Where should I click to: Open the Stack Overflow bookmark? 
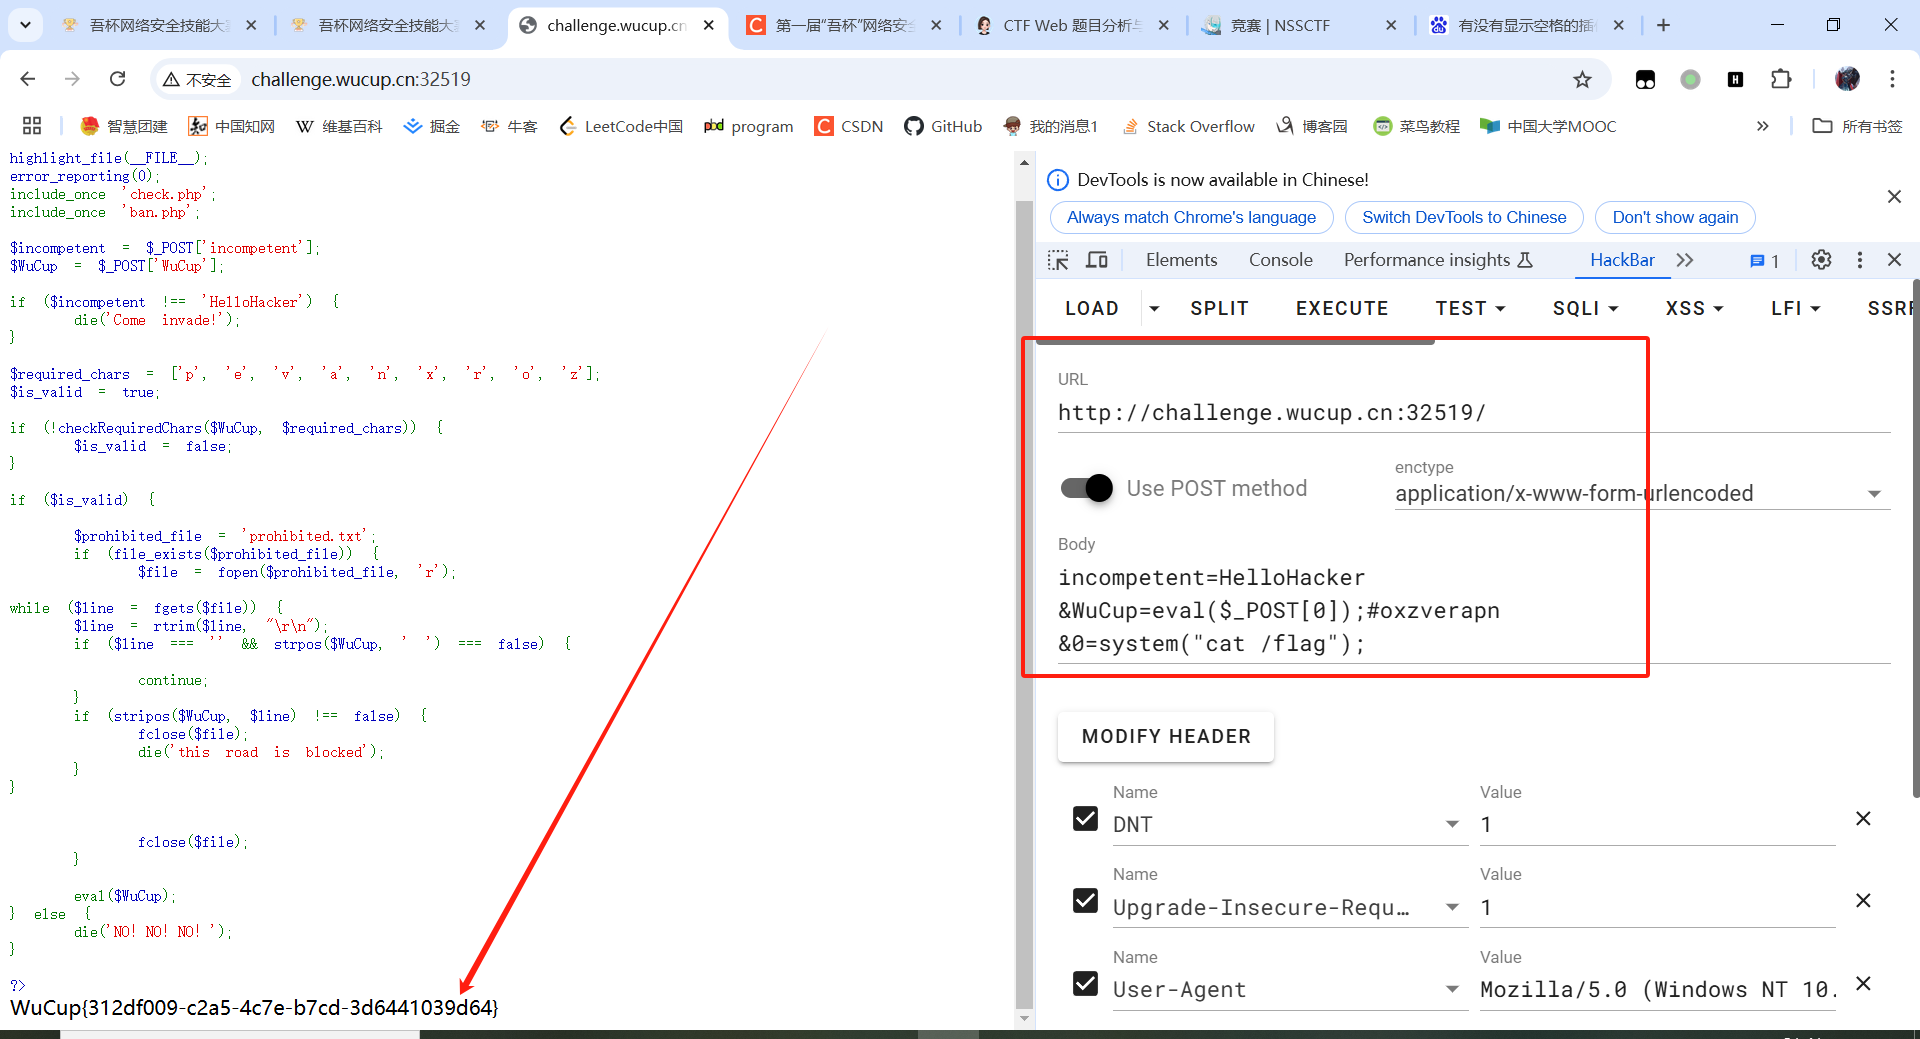click(x=1188, y=126)
